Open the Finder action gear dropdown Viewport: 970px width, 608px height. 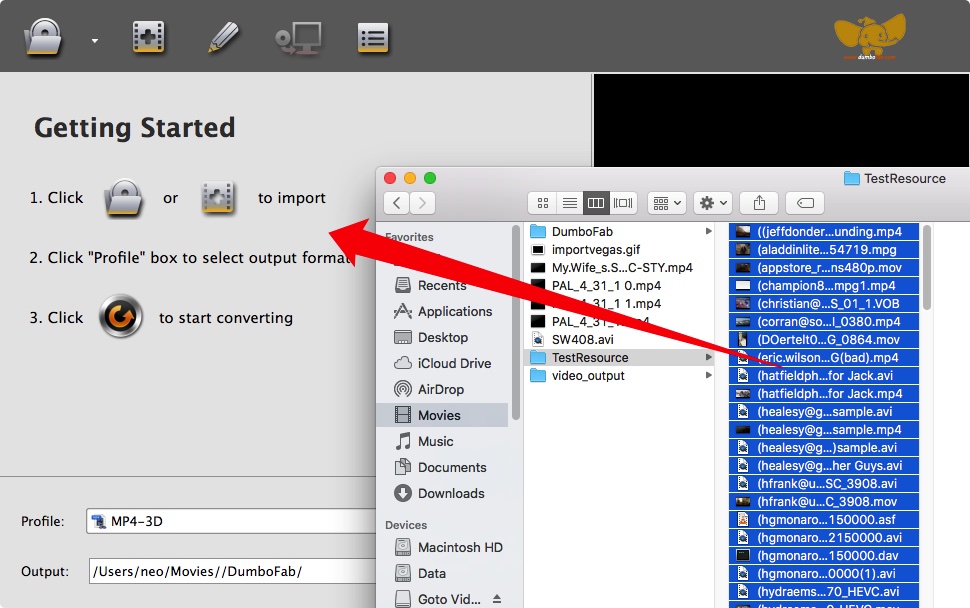pos(714,203)
